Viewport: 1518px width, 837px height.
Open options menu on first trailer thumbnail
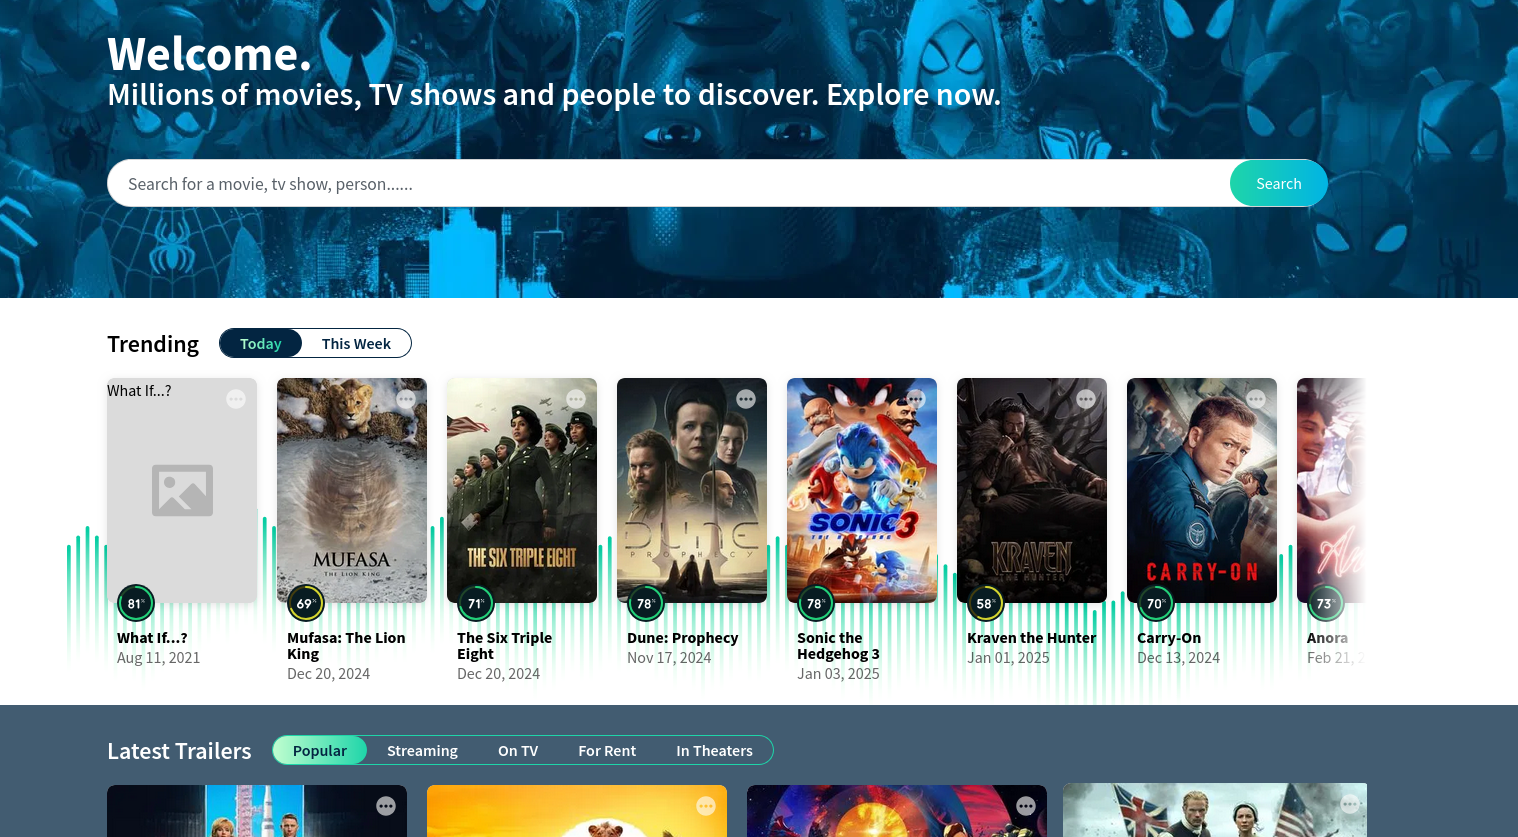(386, 806)
